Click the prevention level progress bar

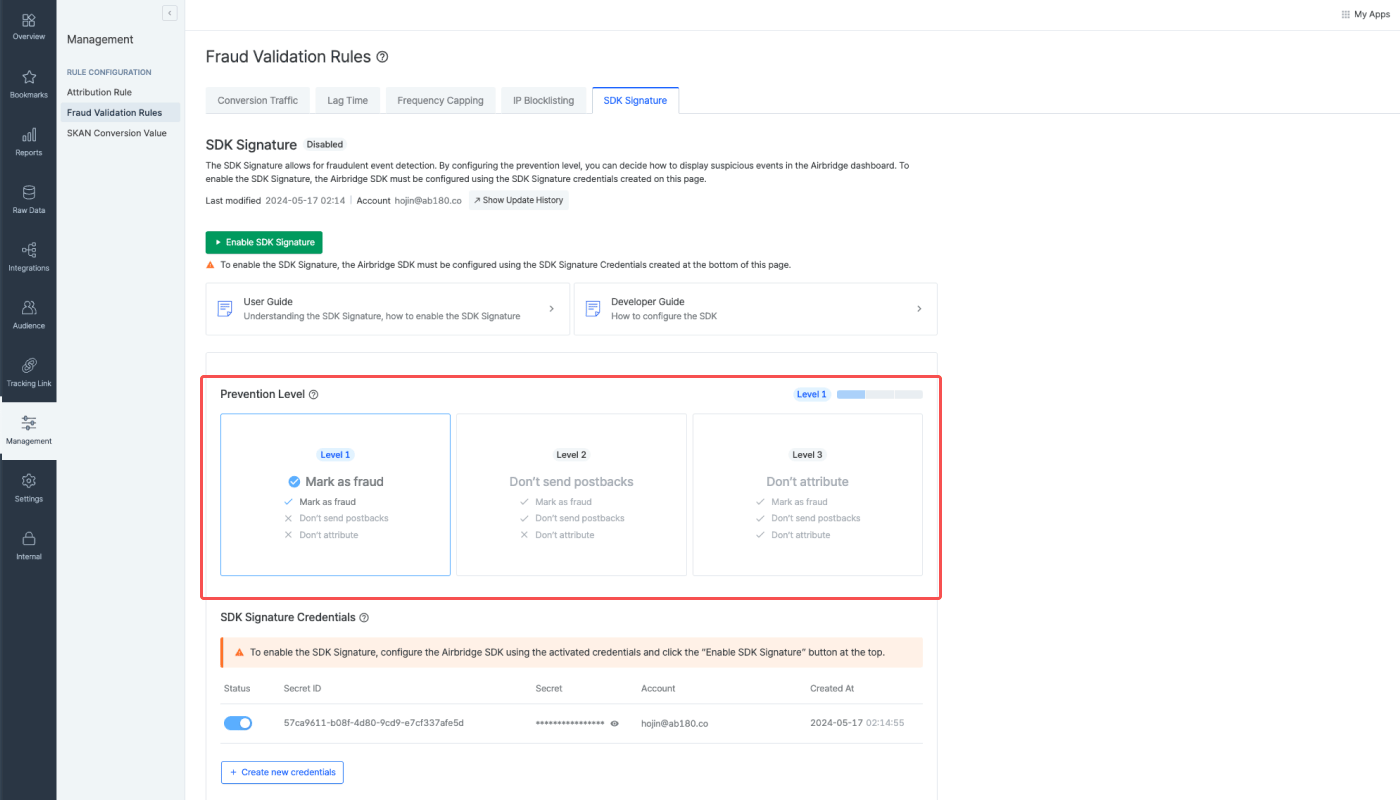point(879,395)
